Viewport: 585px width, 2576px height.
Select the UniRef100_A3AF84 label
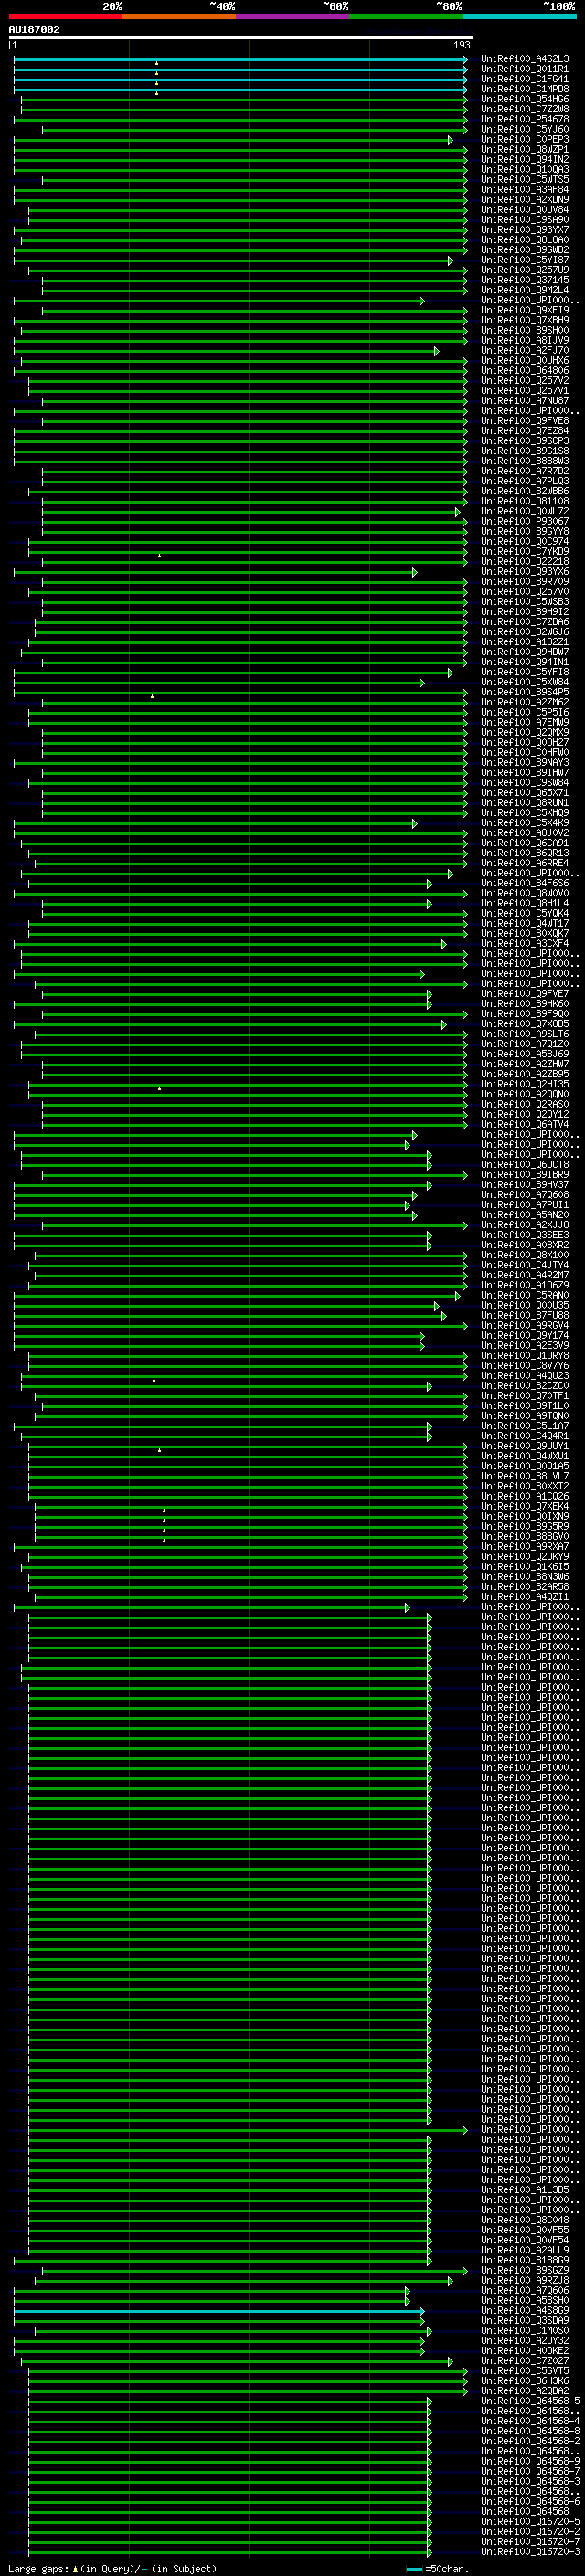click(x=525, y=189)
